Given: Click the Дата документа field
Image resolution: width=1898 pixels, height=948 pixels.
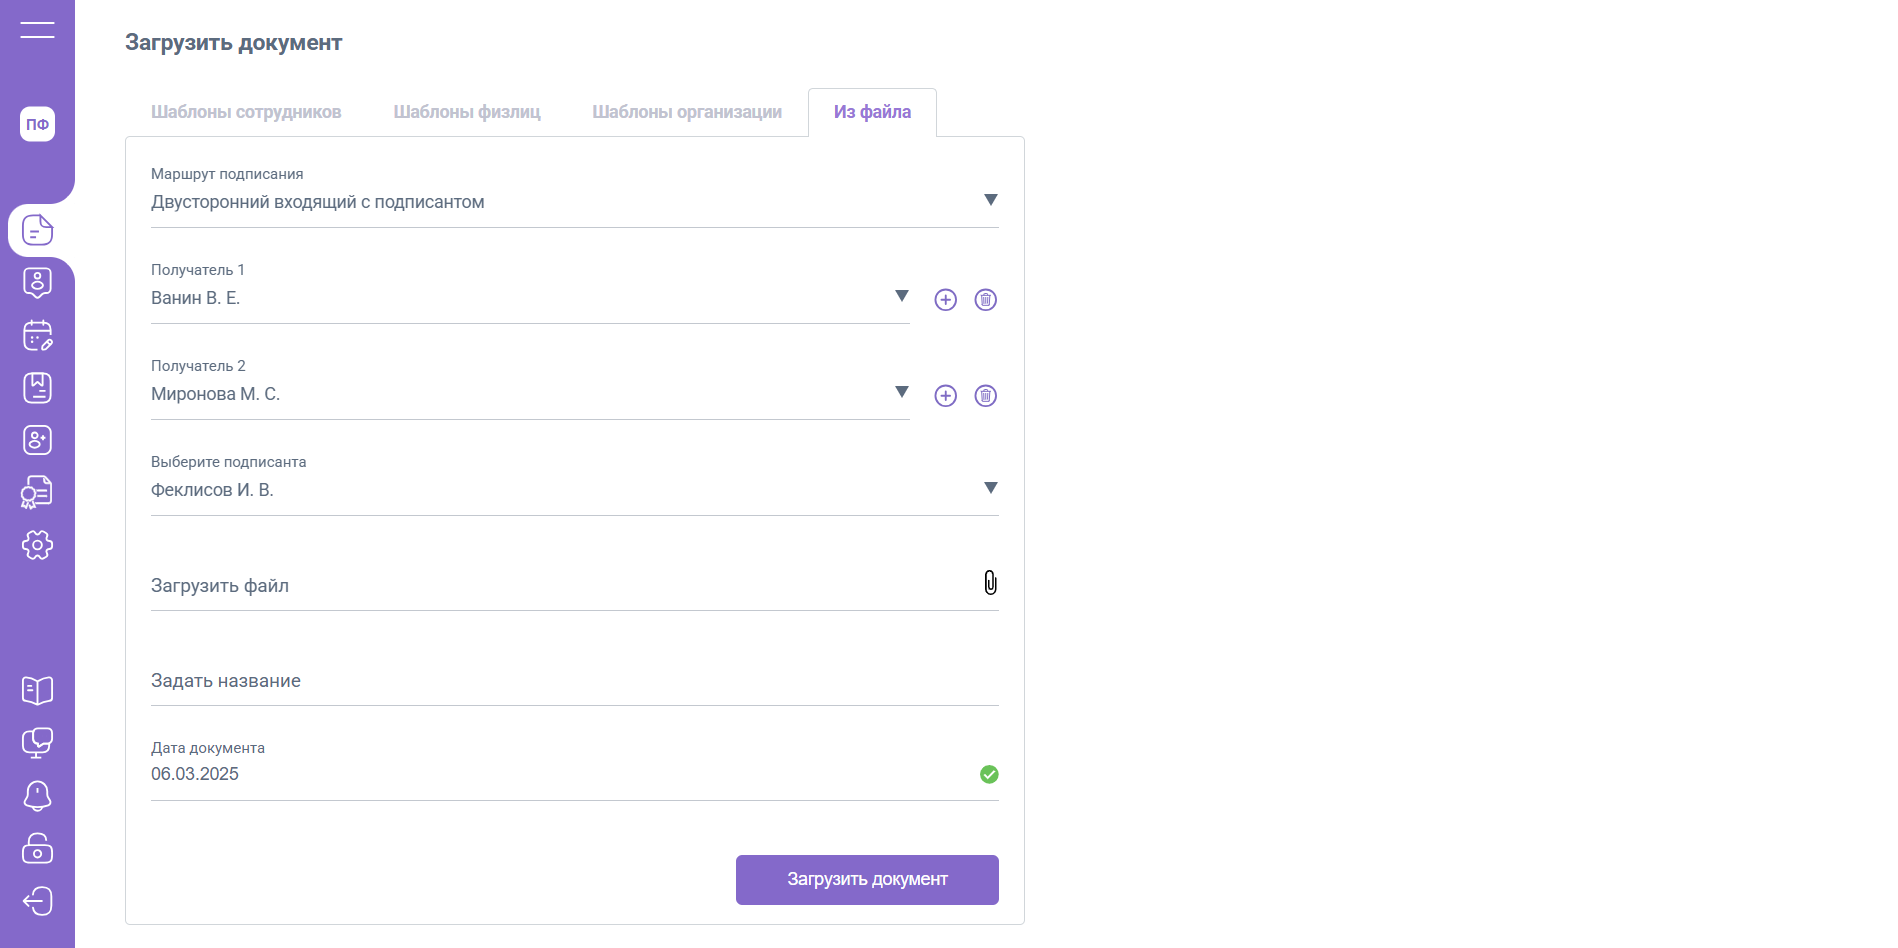Looking at the screenshot, I should (x=560, y=774).
